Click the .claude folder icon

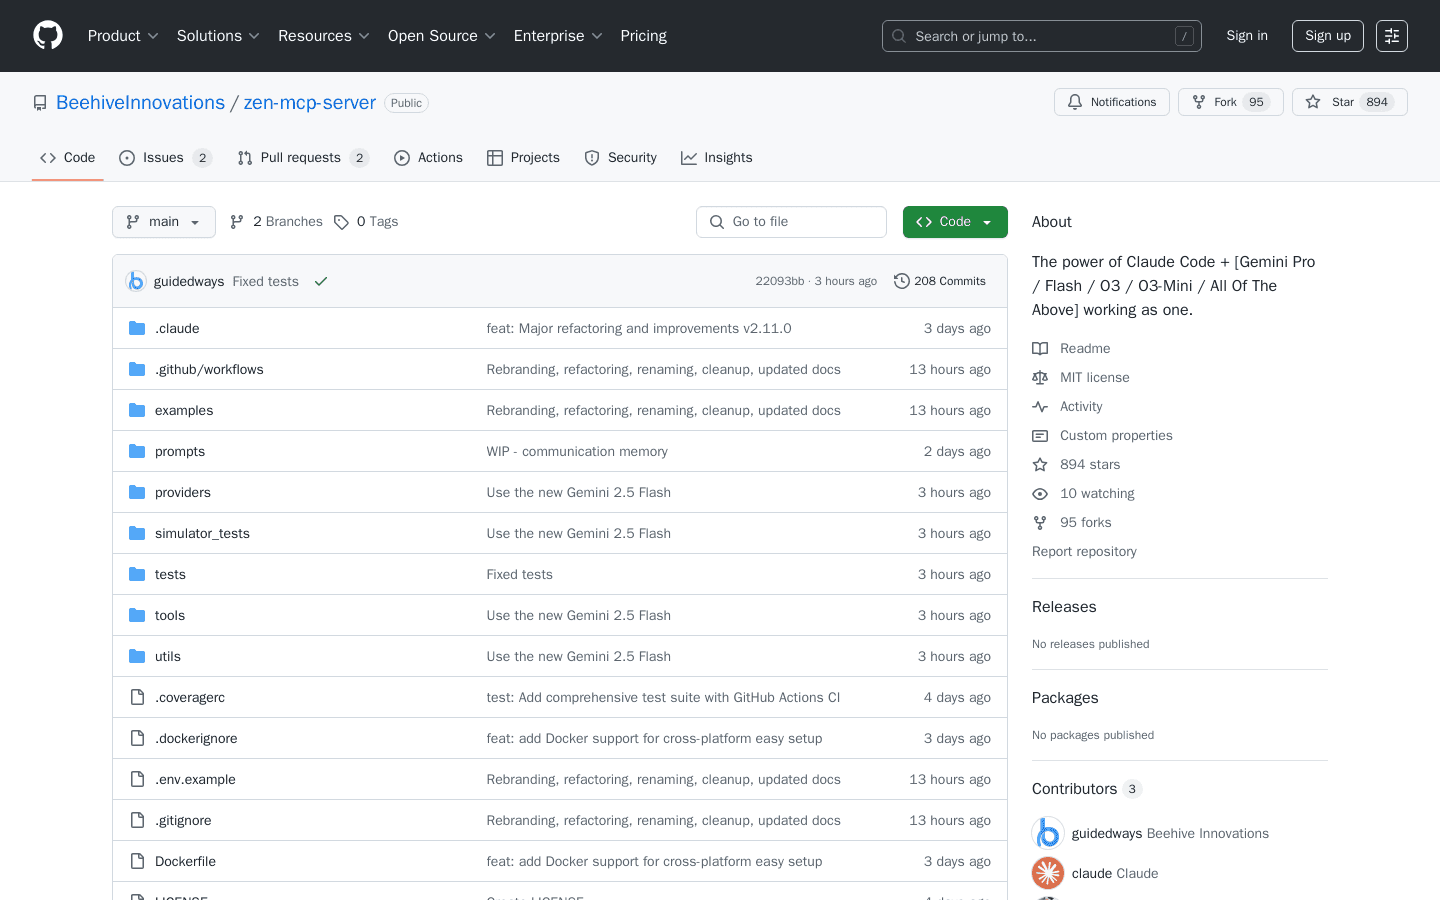click(x=137, y=328)
